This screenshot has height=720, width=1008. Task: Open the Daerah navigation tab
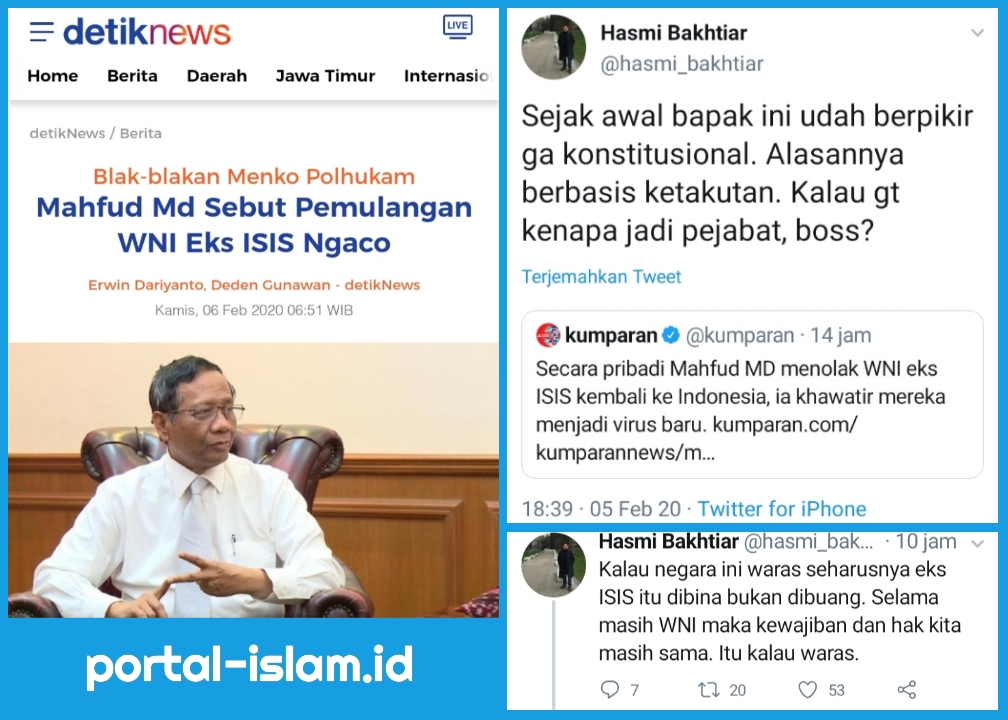[x=217, y=76]
